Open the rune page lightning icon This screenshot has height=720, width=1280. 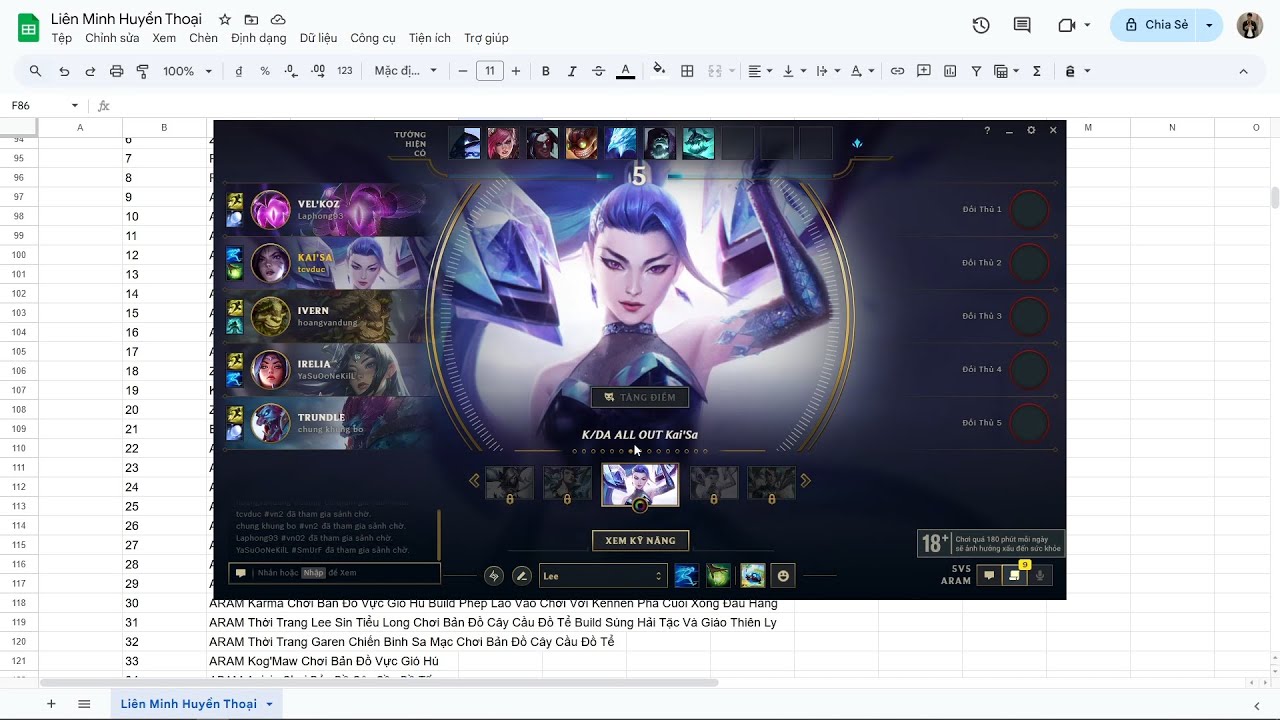click(494, 575)
